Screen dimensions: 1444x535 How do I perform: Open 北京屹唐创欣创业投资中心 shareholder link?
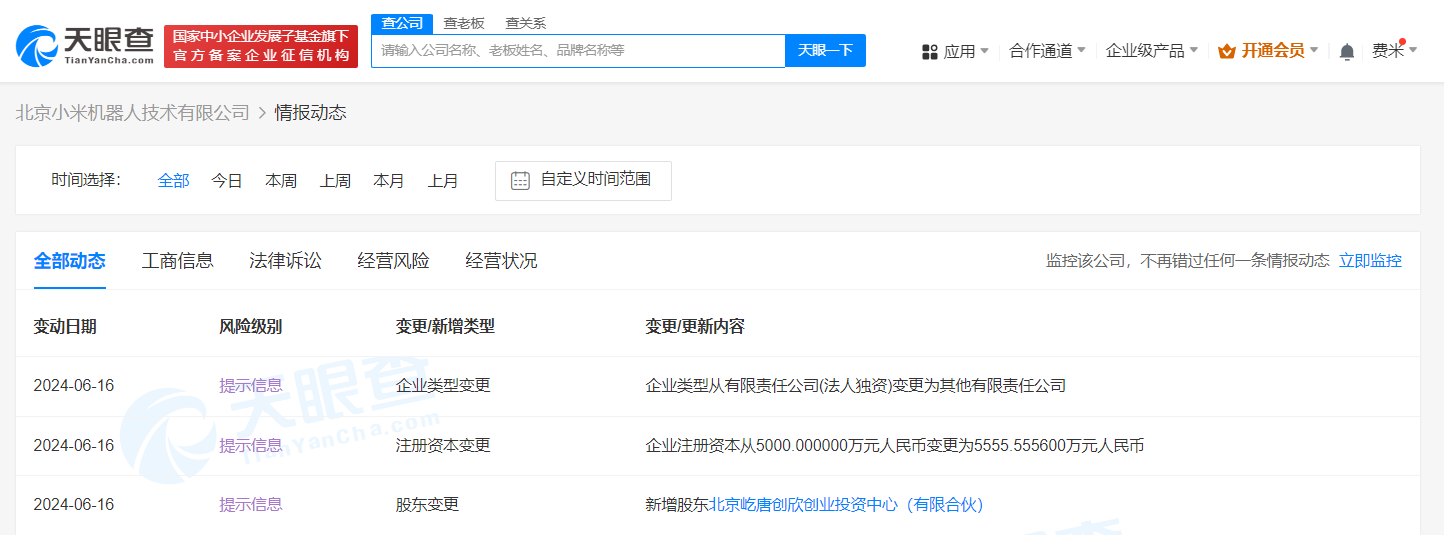pos(847,505)
